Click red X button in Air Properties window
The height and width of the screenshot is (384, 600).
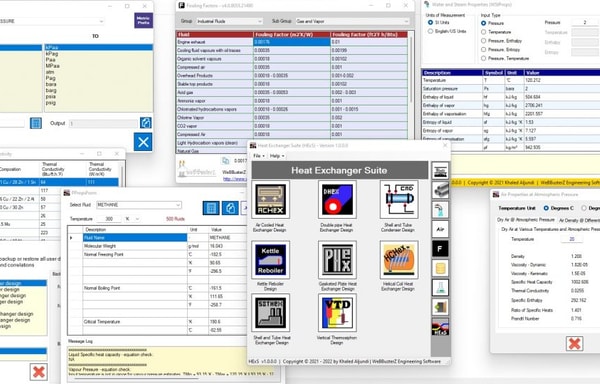click(574, 343)
